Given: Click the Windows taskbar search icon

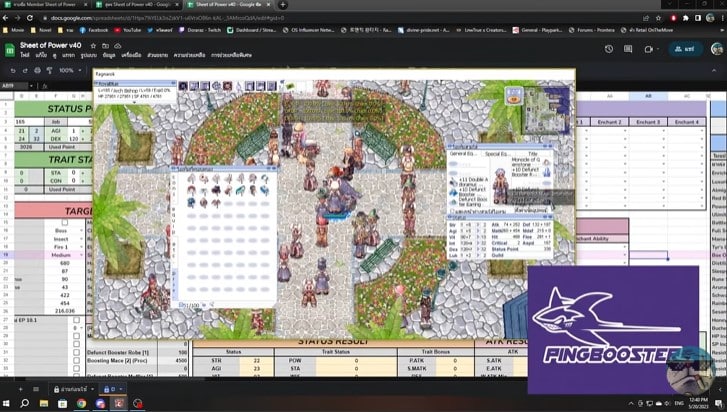Looking at the screenshot, I should pyautogui.click(x=25, y=403).
